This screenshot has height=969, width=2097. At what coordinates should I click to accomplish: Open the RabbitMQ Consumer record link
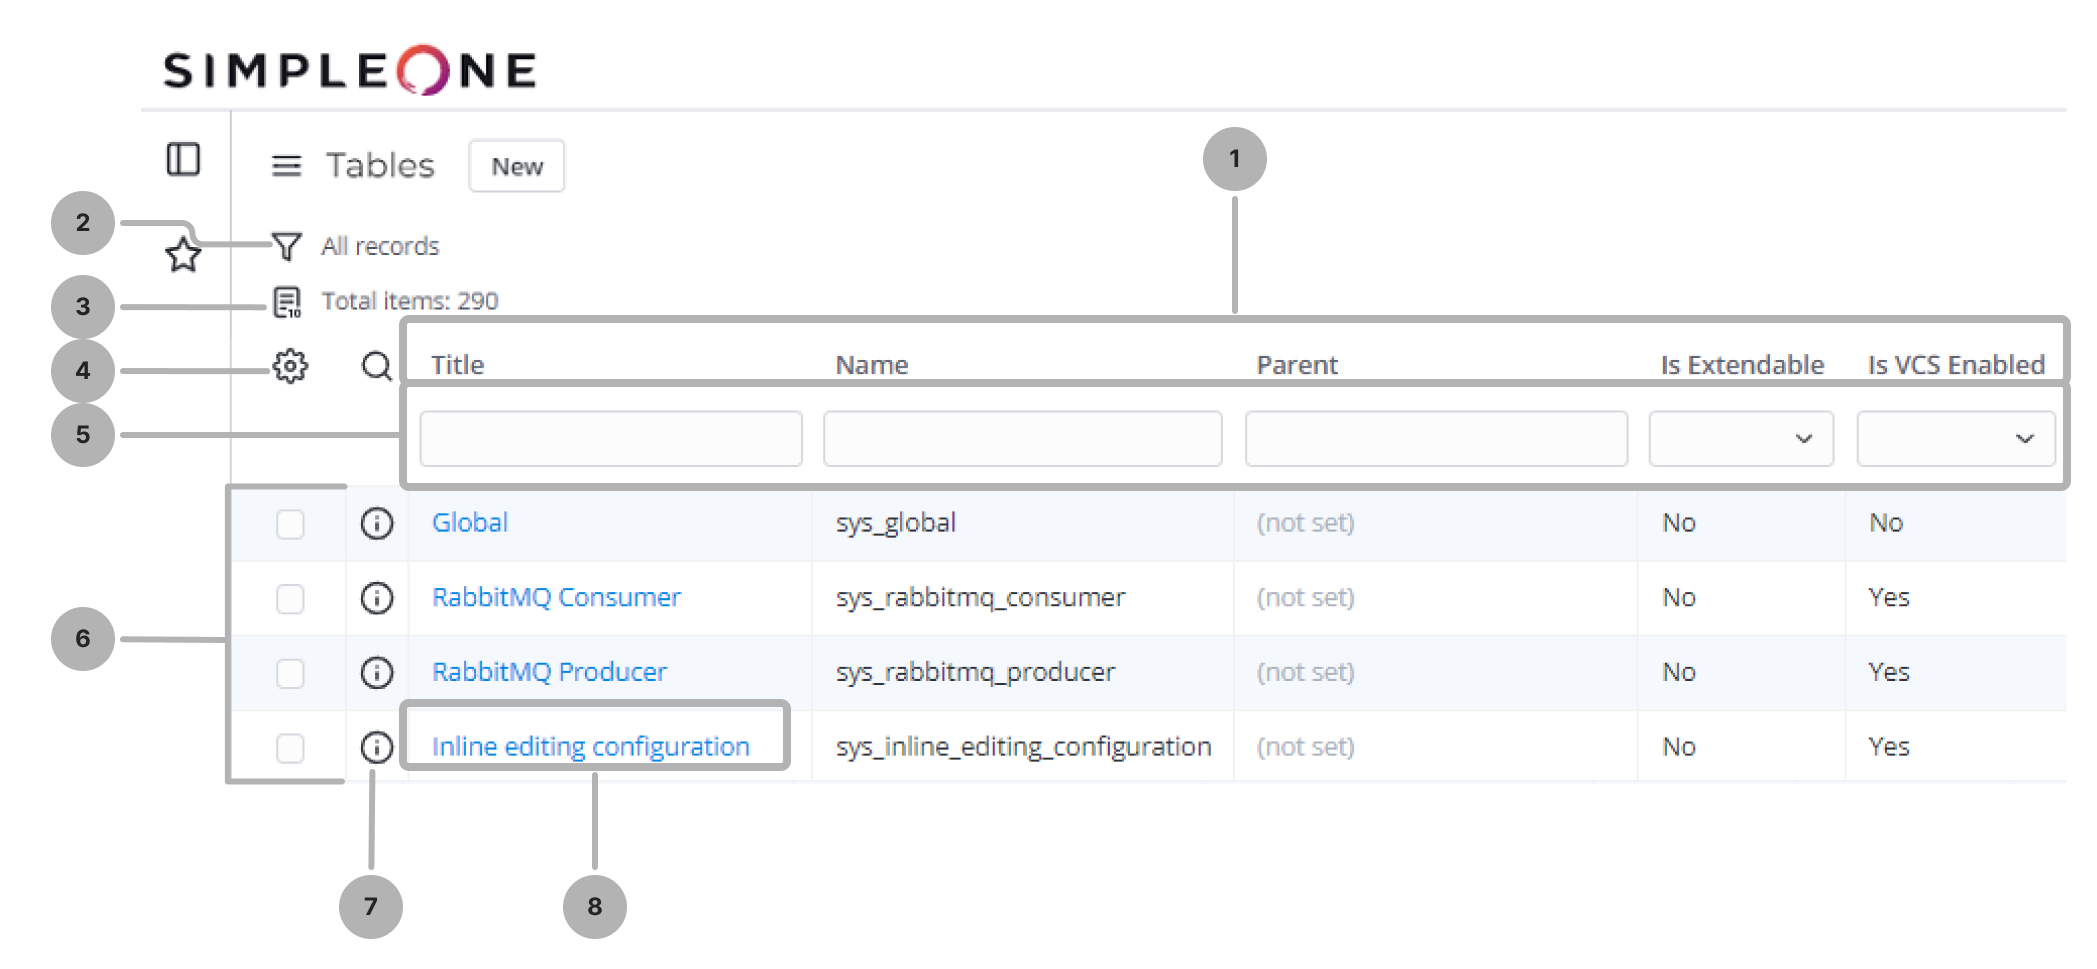556,597
